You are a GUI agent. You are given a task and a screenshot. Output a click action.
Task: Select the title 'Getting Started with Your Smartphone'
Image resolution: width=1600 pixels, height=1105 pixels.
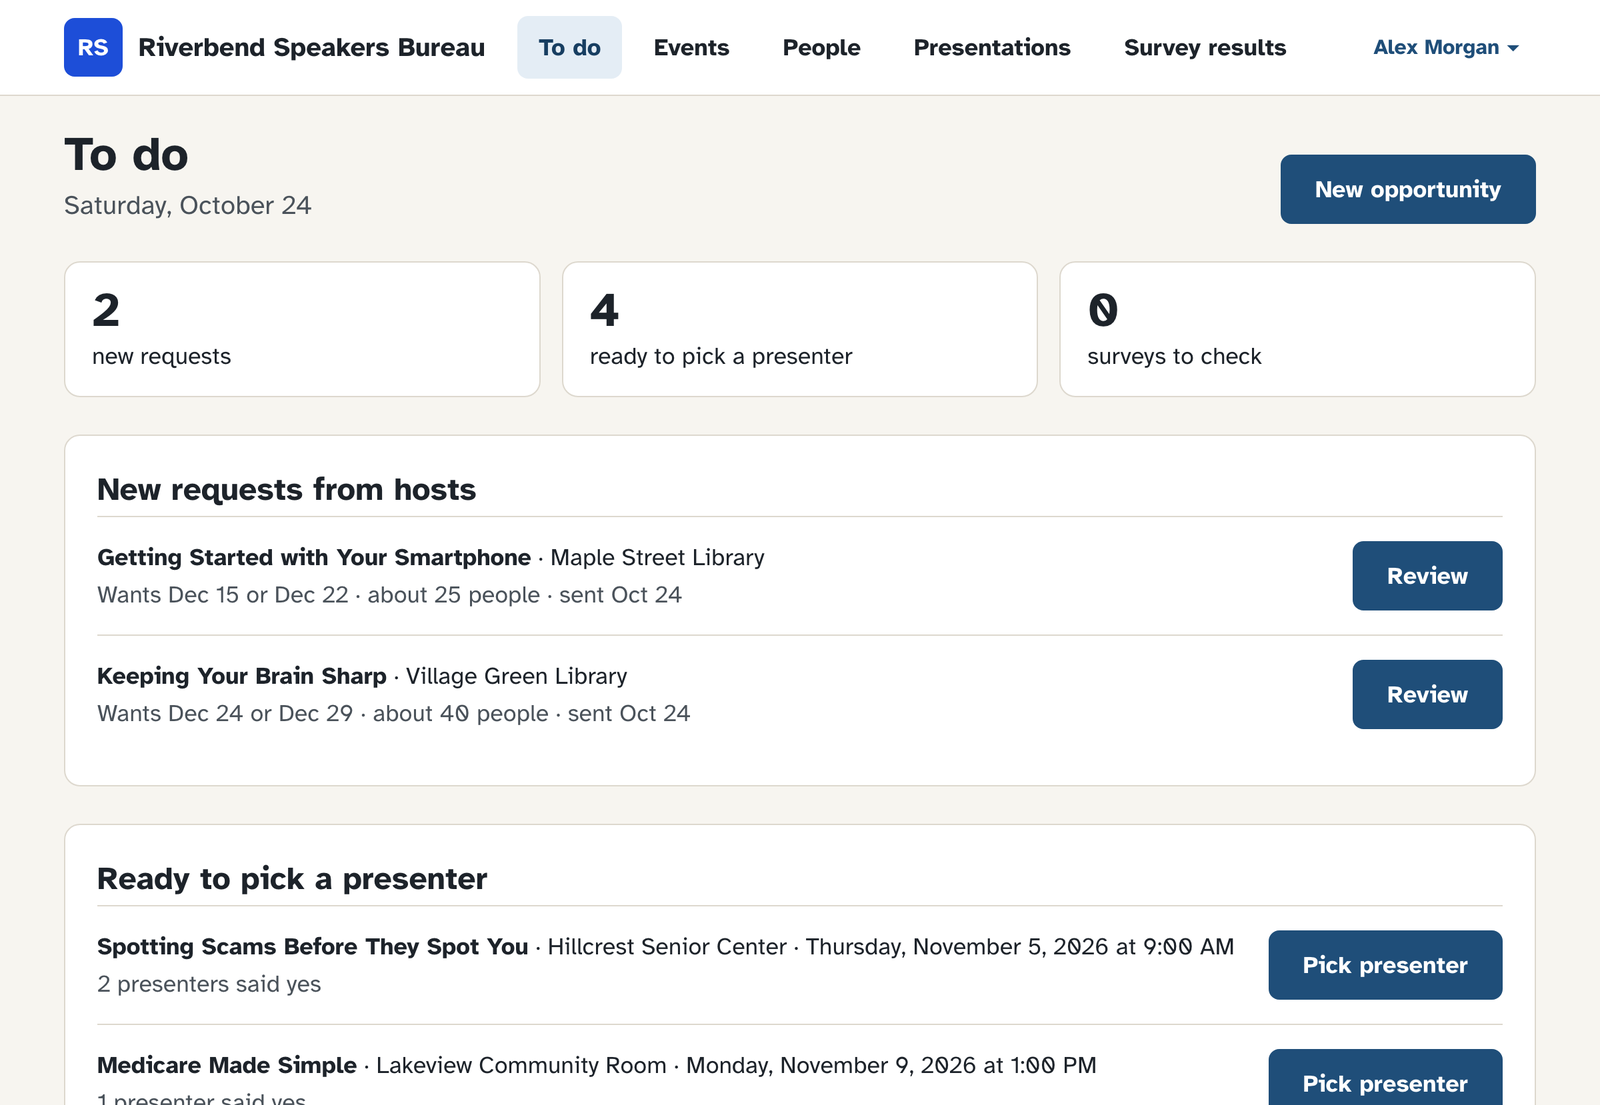[314, 557]
